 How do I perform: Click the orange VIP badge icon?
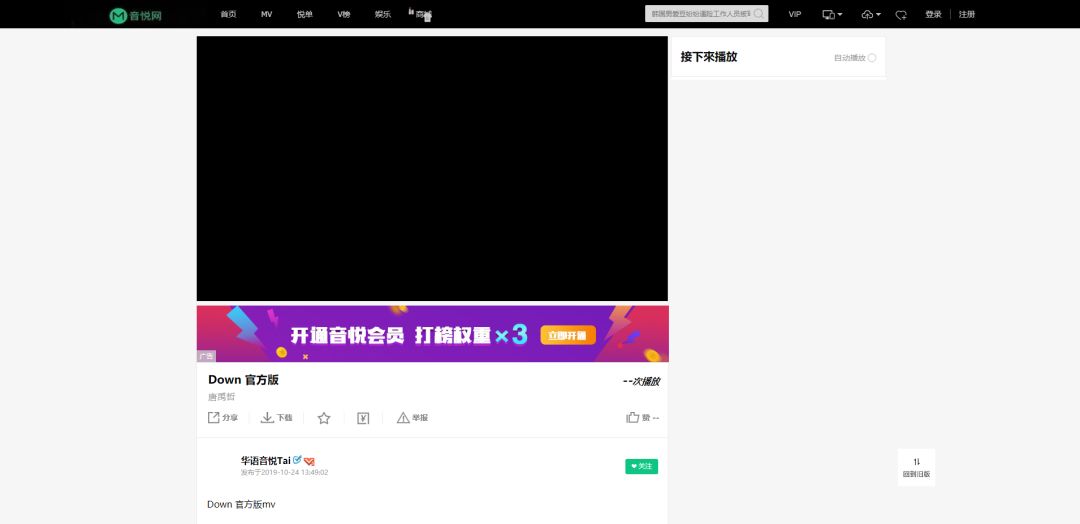tap(309, 461)
